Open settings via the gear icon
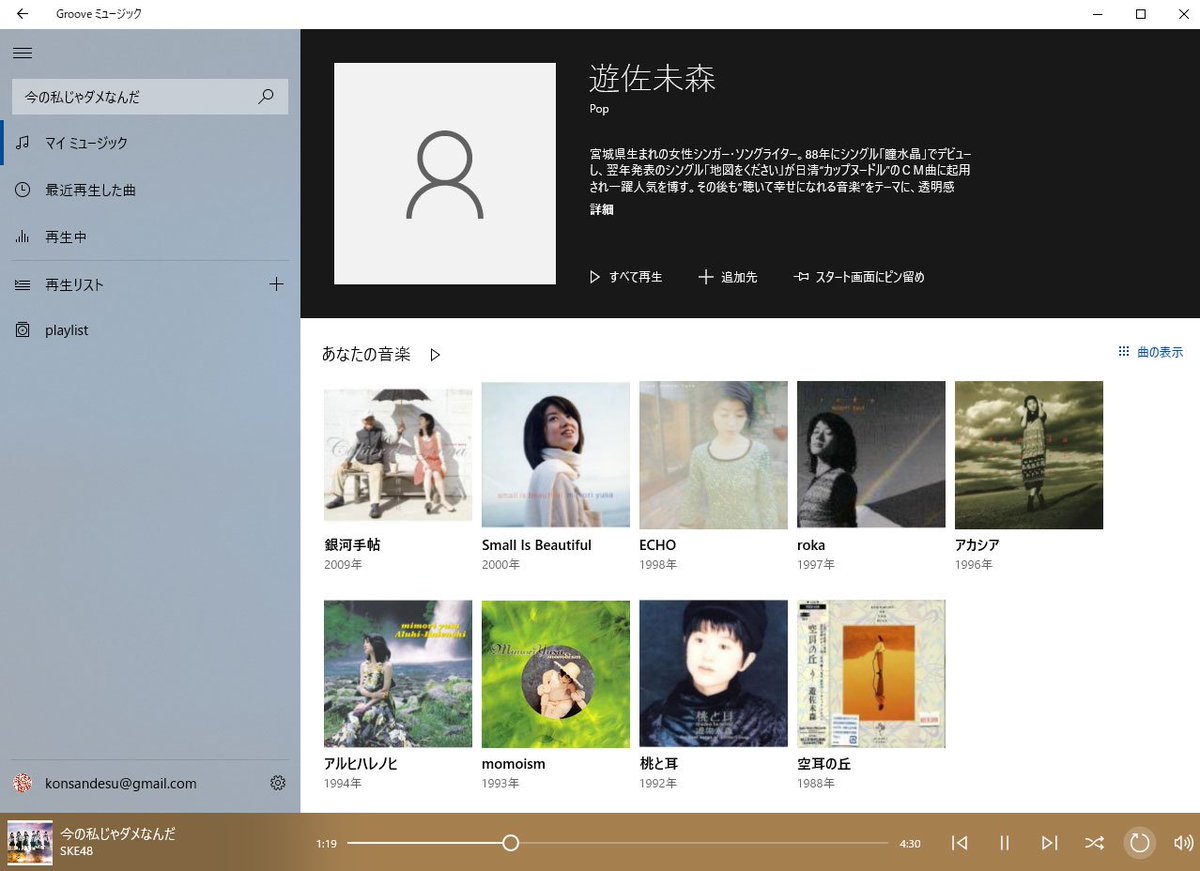 pyautogui.click(x=278, y=783)
